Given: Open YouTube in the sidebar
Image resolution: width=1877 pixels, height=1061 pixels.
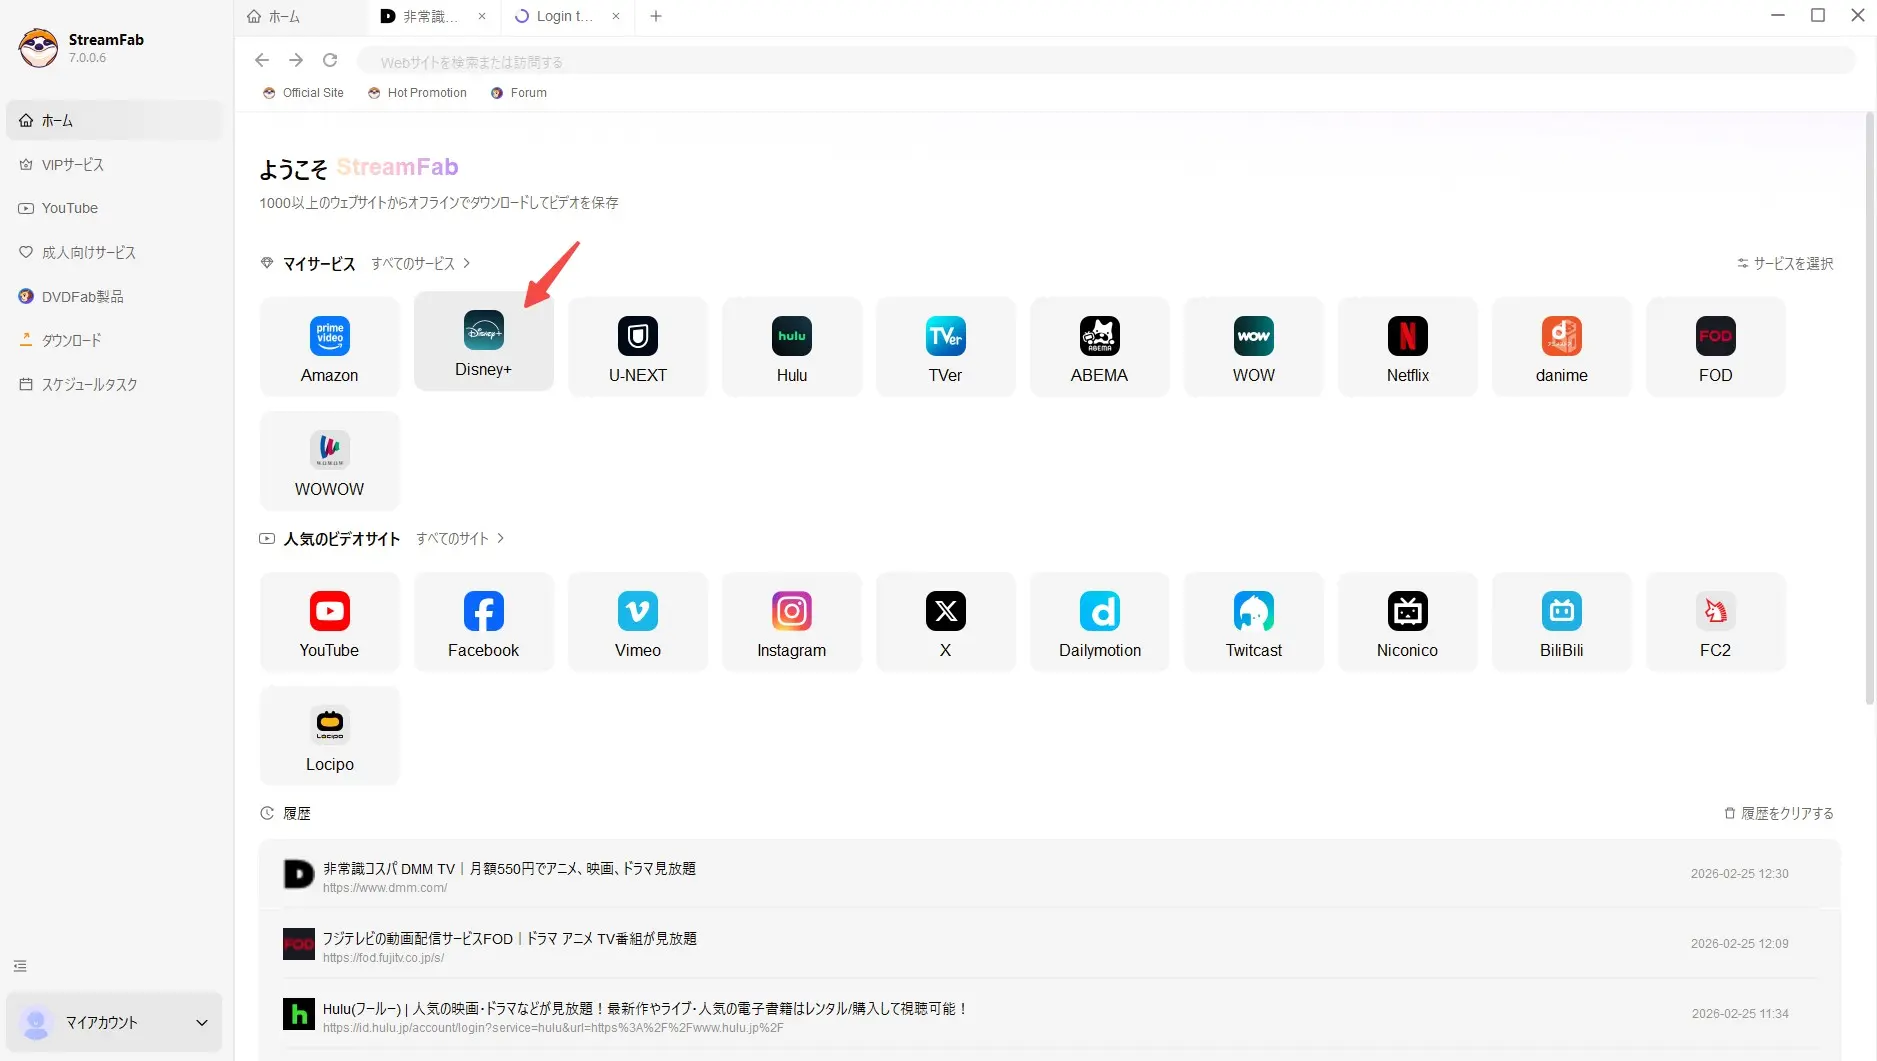Looking at the screenshot, I should [x=114, y=208].
